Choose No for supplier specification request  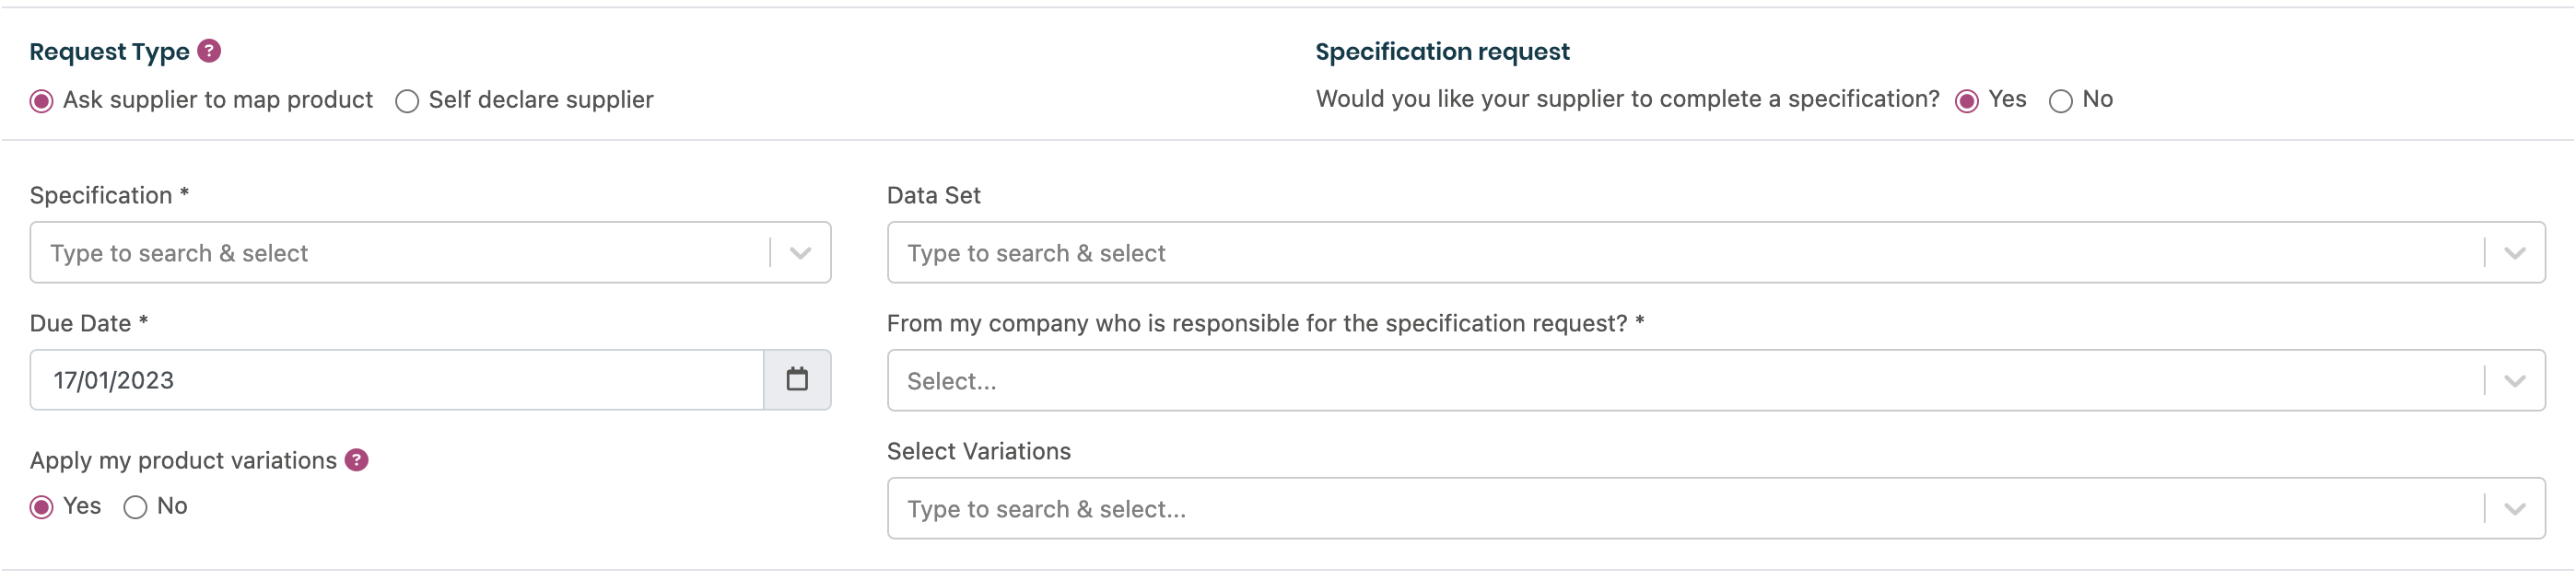pos(2061,101)
